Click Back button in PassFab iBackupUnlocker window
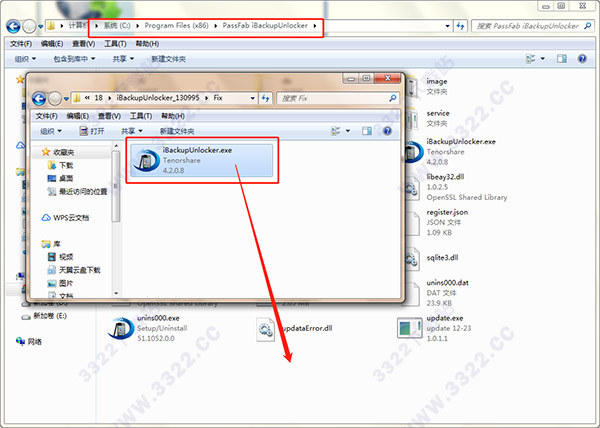This screenshot has width=600, height=428. click(13, 26)
